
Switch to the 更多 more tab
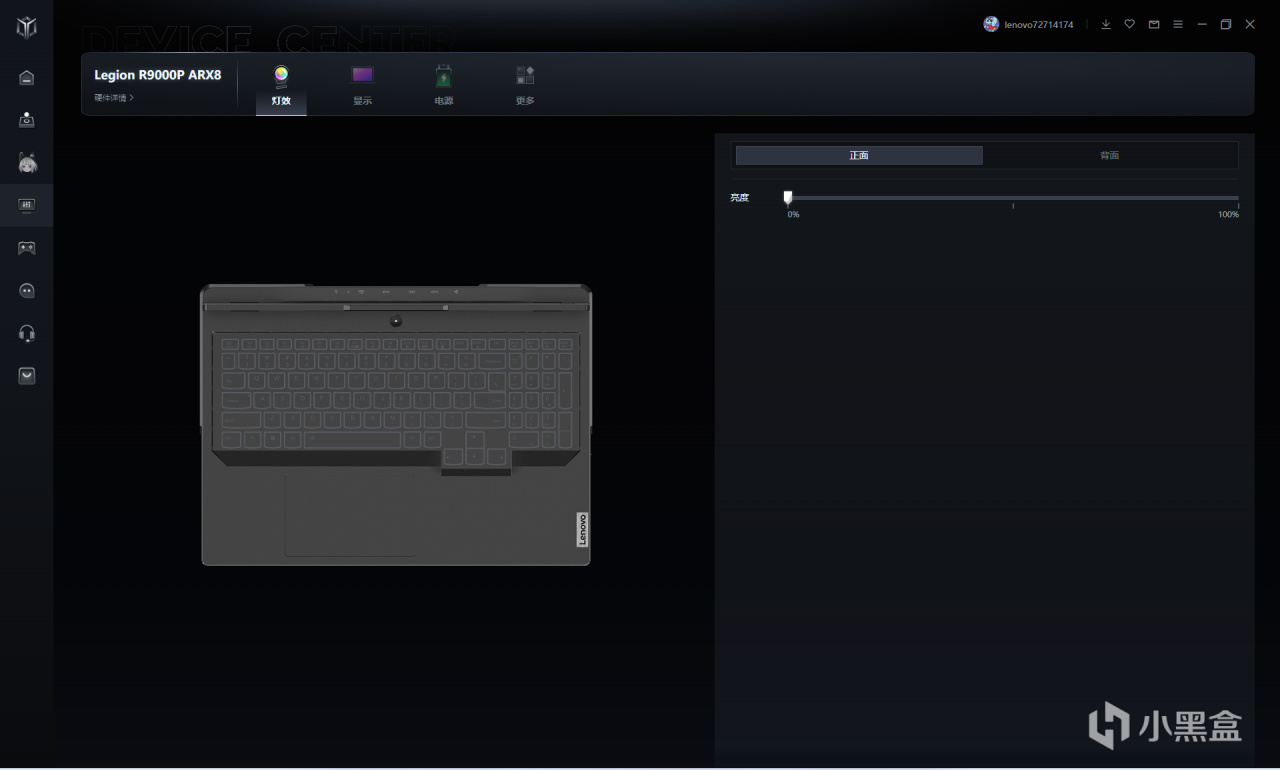[x=525, y=86]
